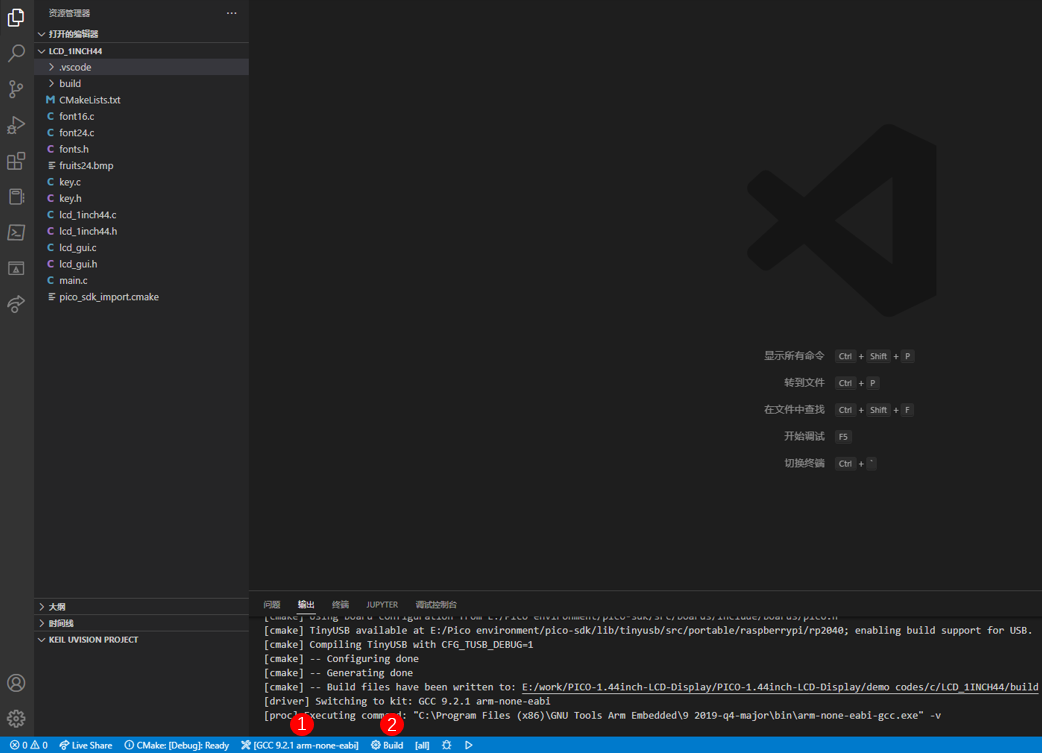The width and height of the screenshot is (1042, 753).
Task: Open lcd_1inch44.h file
Action: click(x=142, y=231)
